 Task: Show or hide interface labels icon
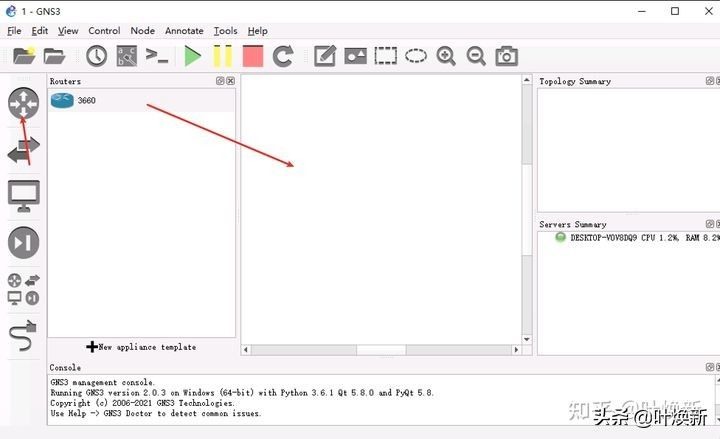point(126,56)
